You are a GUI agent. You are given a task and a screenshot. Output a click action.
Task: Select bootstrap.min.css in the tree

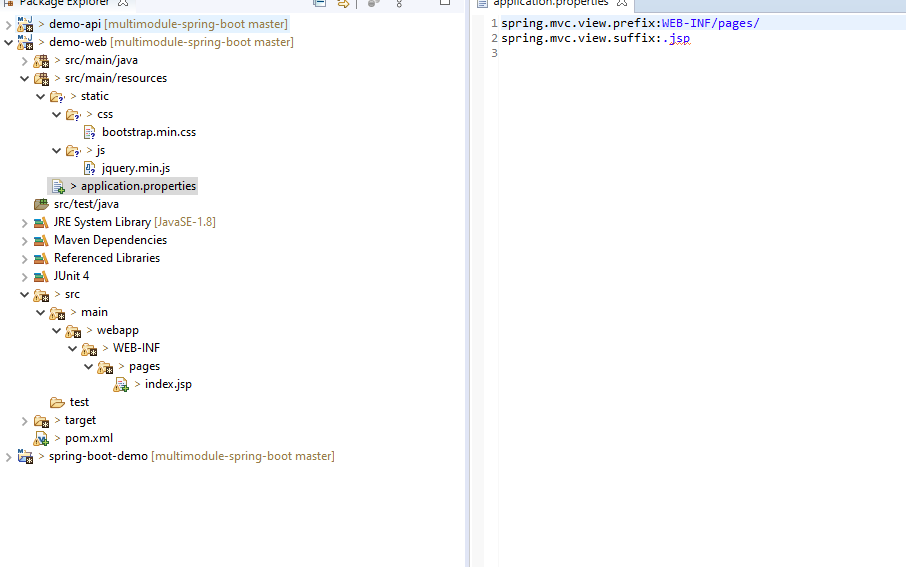[149, 132]
